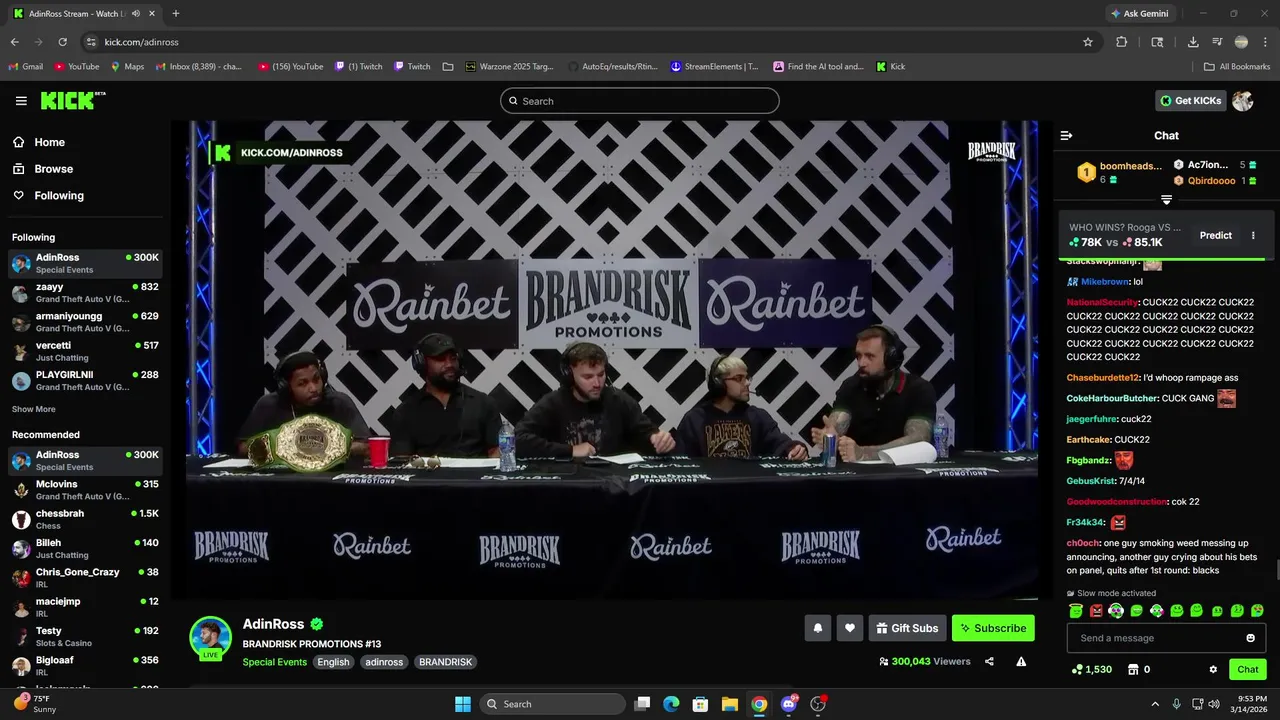This screenshot has height=720, width=1280.
Task: Collapse chat panel with arrow icon
Action: (x=1066, y=135)
